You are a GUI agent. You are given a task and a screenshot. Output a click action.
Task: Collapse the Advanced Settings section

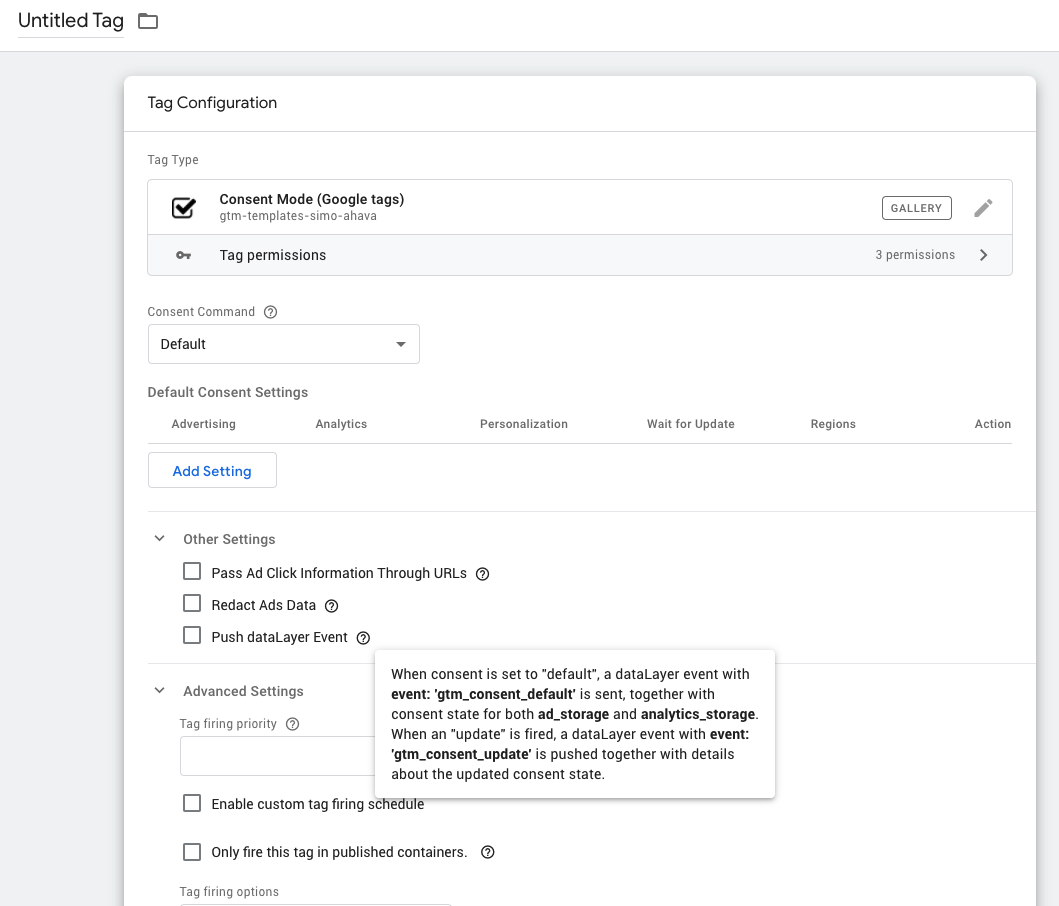click(x=160, y=691)
